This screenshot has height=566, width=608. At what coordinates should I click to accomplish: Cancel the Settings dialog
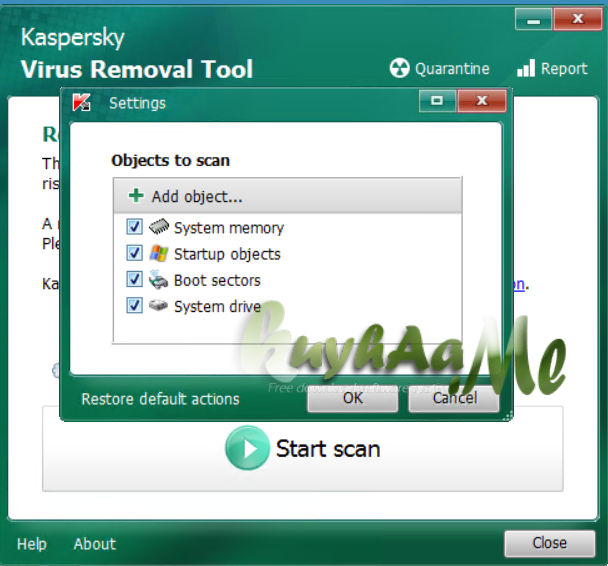click(454, 399)
